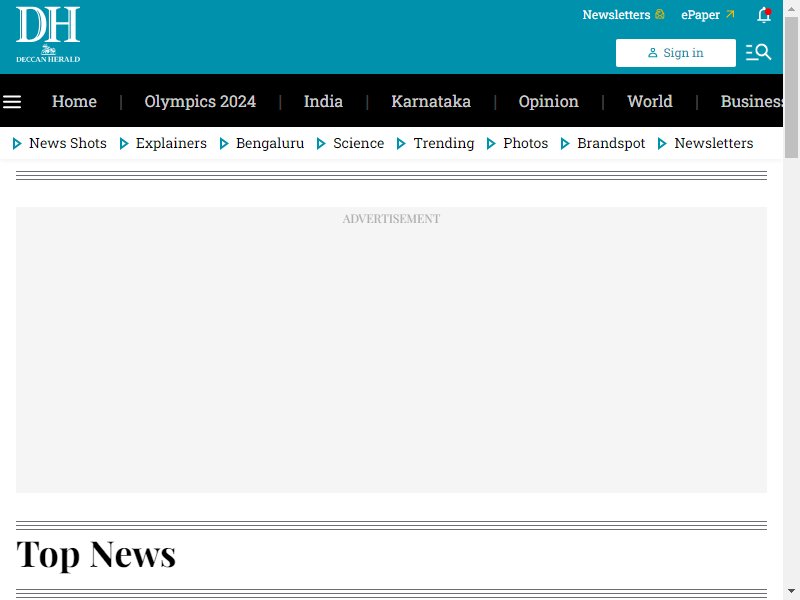The height and width of the screenshot is (600, 800).
Task: Open the Business section
Action: tap(752, 102)
